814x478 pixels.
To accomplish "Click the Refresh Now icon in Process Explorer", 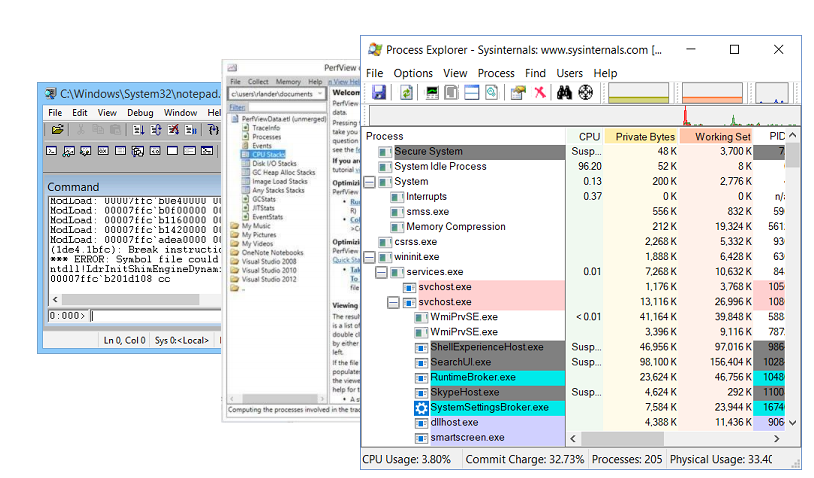I will click(406, 93).
